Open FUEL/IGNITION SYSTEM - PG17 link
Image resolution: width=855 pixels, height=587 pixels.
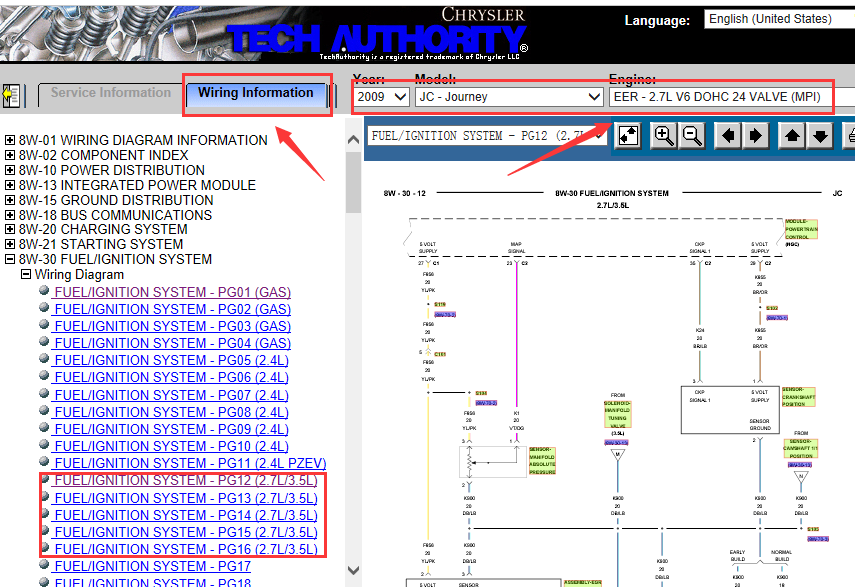(152, 566)
